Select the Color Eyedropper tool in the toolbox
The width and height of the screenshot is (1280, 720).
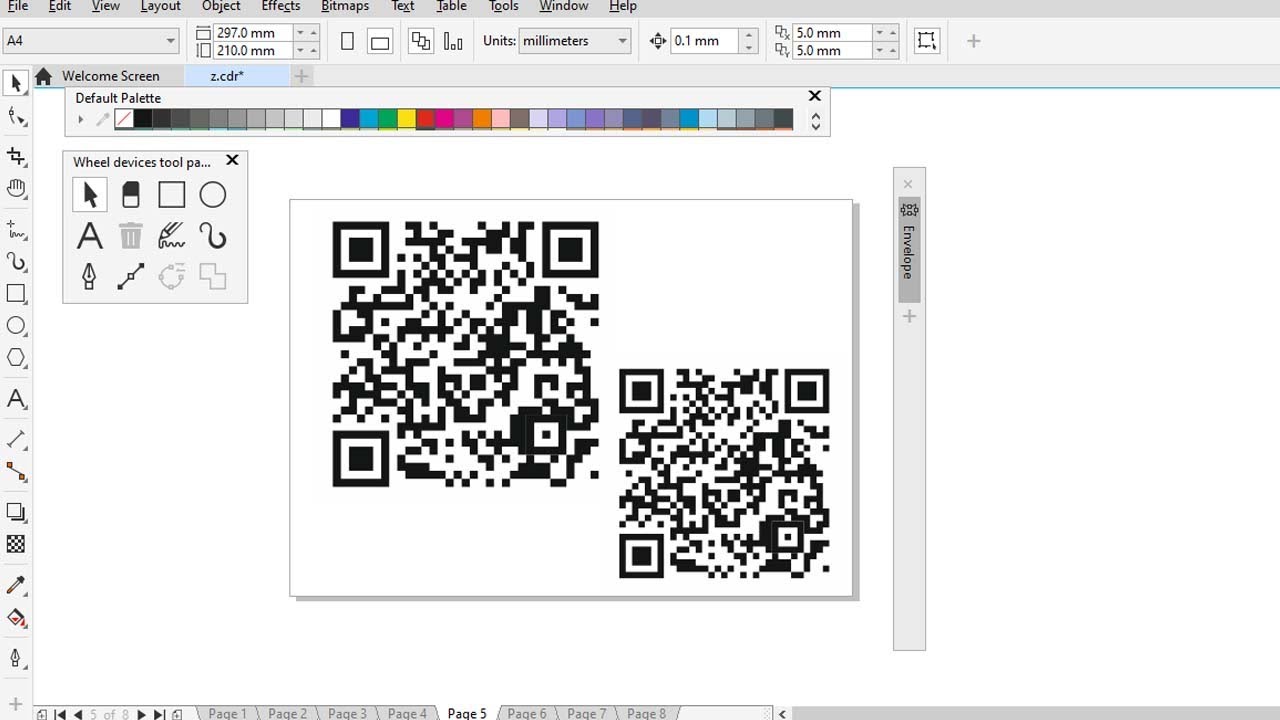16,585
